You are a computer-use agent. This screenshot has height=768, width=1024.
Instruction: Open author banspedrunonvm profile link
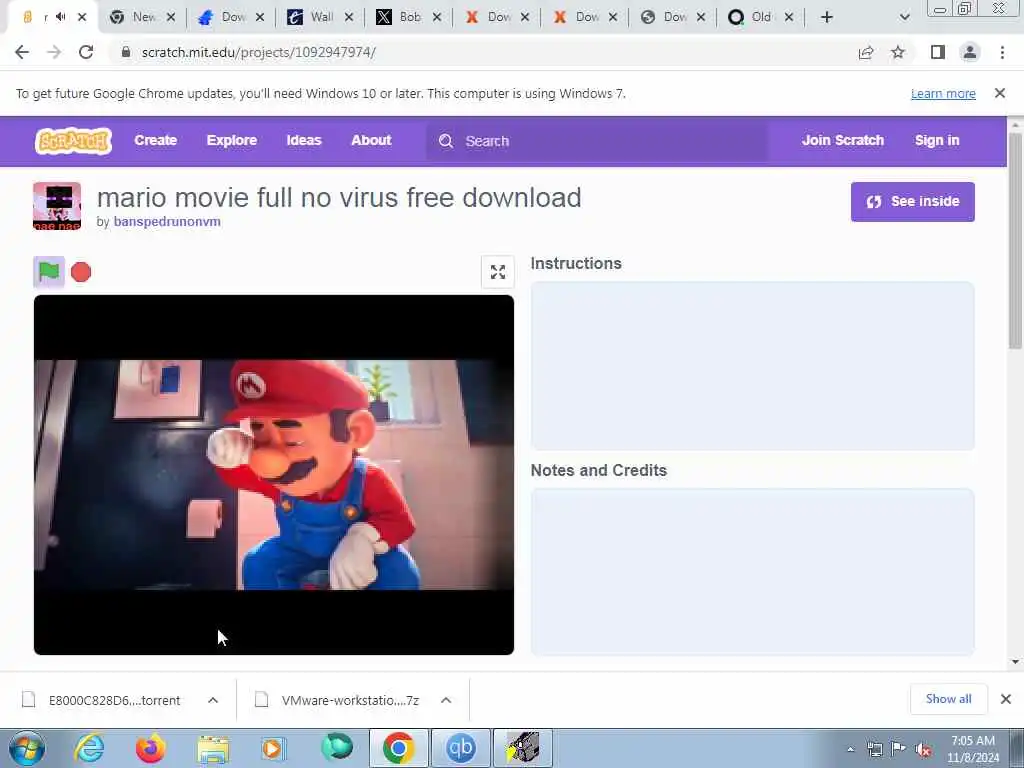(167, 221)
